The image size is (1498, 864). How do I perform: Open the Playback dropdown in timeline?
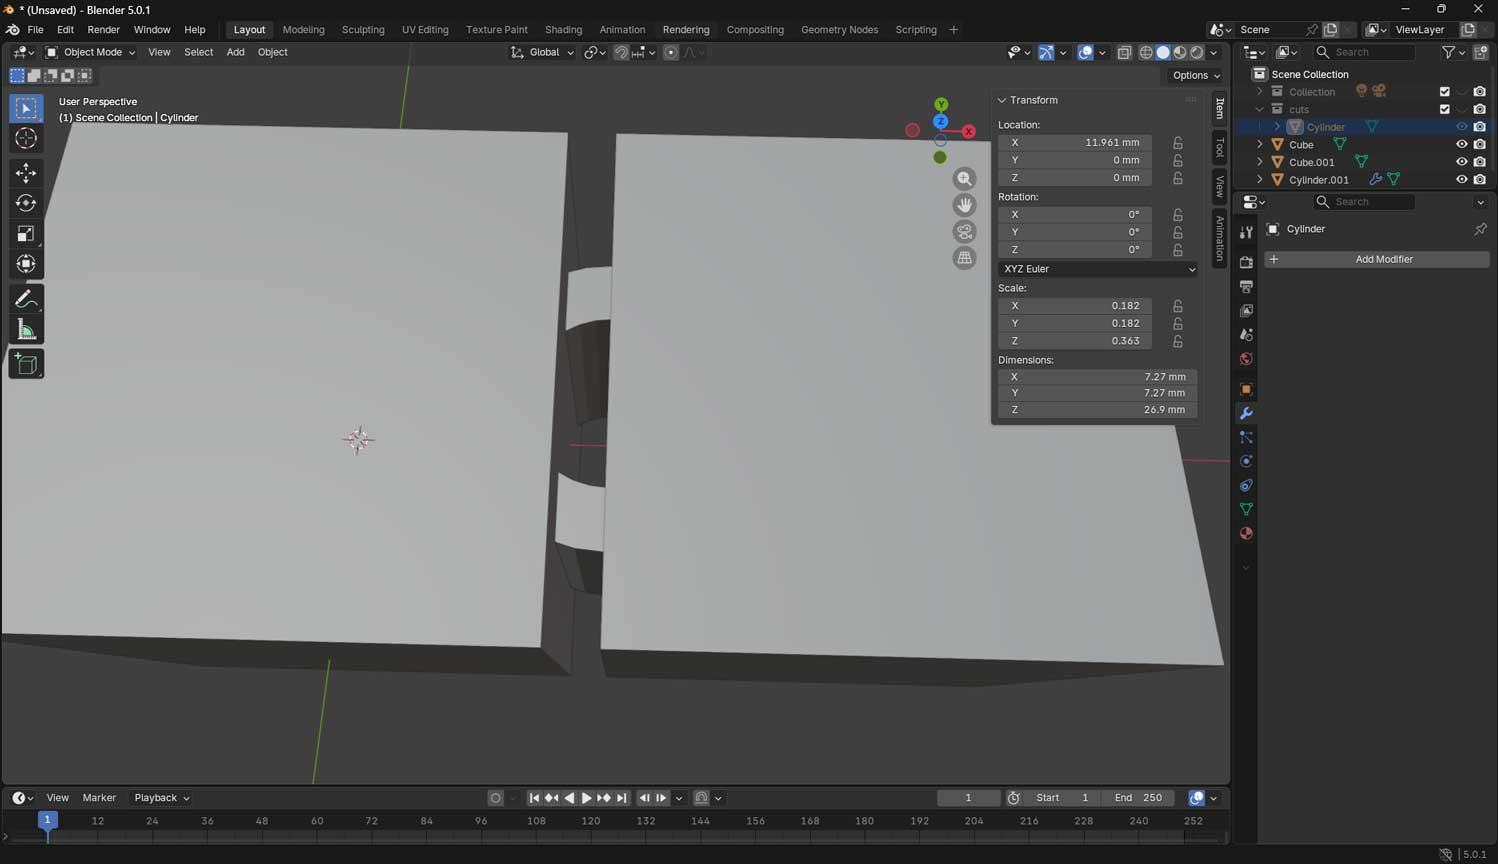[161, 798]
